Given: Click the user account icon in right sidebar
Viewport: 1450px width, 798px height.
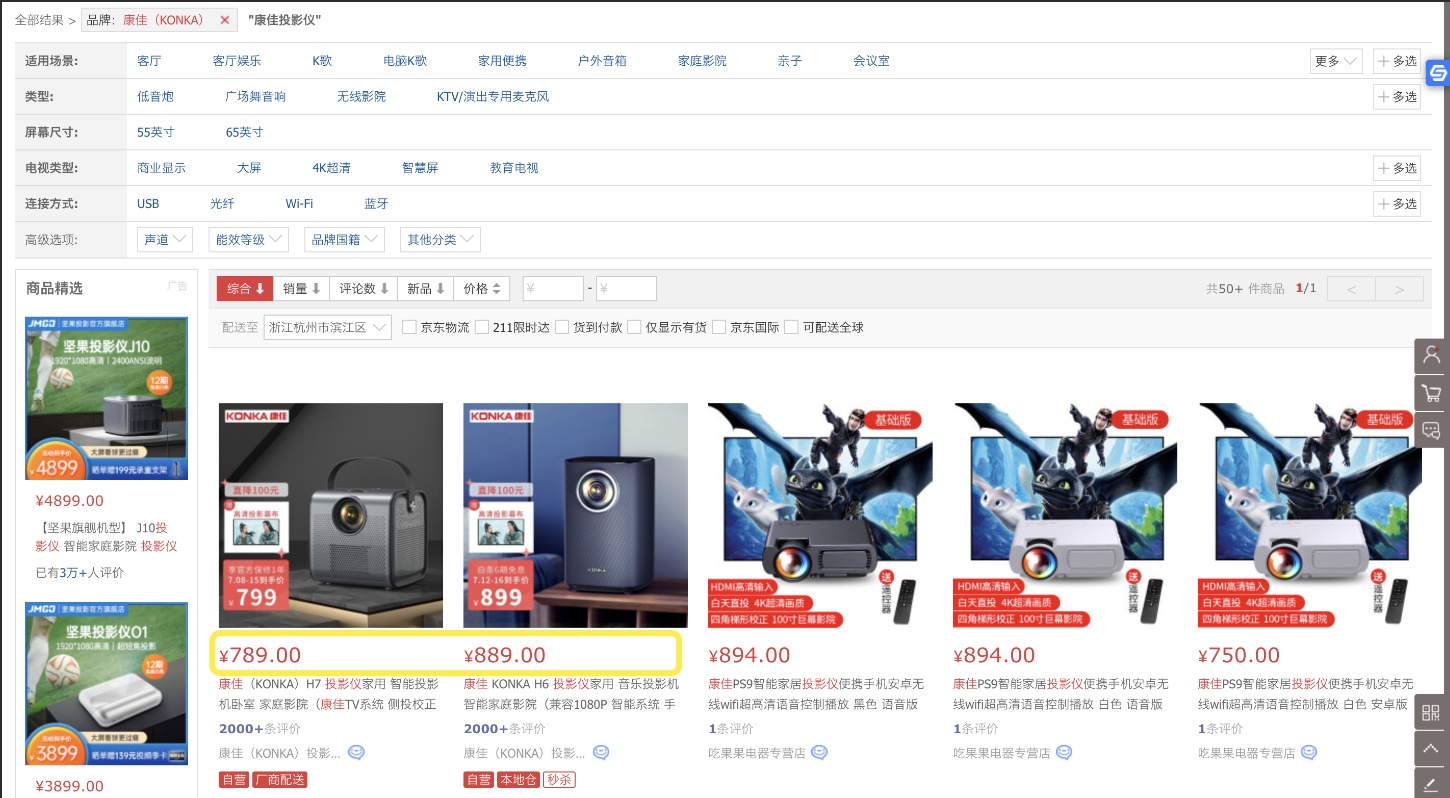Looking at the screenshot, I should click(1430, 355).
